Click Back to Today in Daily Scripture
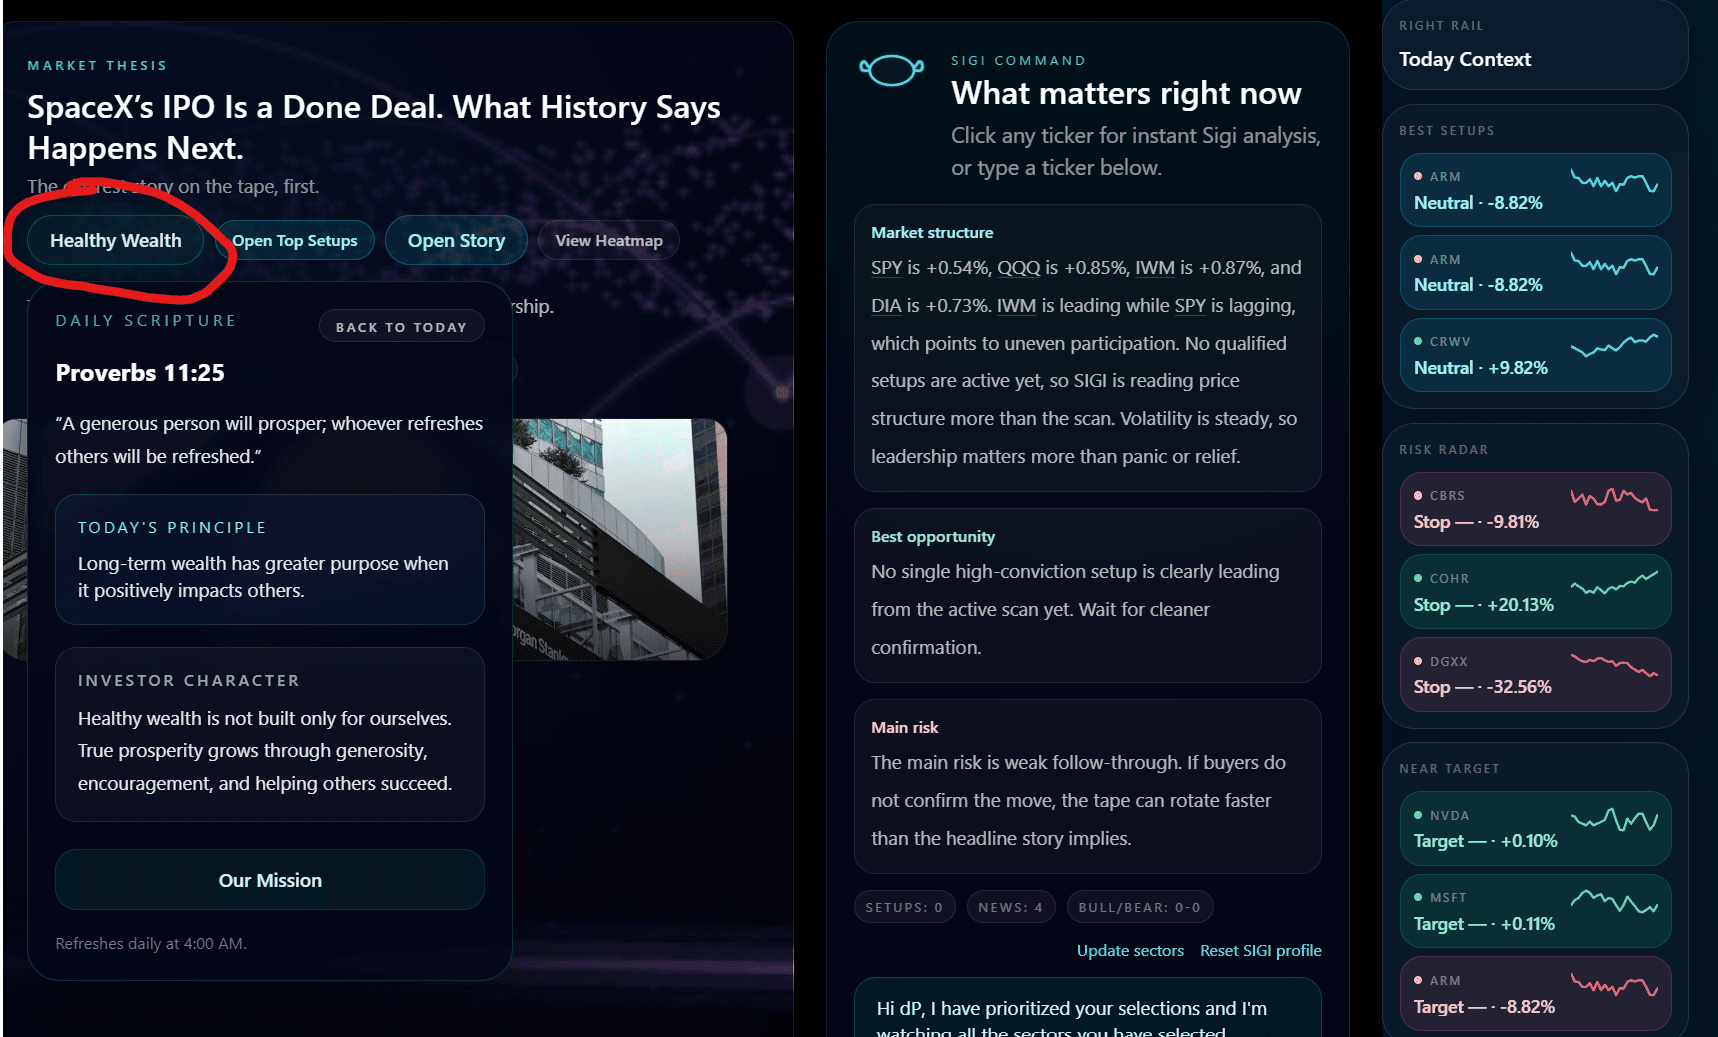 401,327
